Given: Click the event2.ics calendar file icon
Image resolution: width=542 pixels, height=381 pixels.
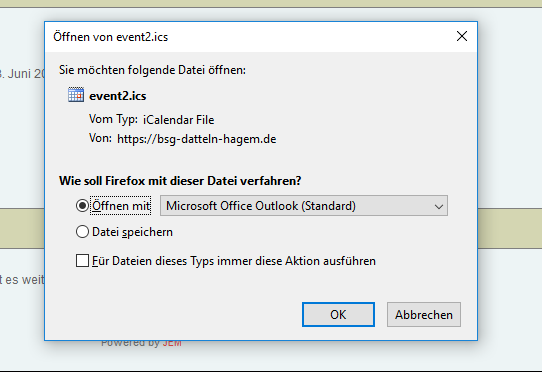Looking at the screenshot, I should 76,95.
